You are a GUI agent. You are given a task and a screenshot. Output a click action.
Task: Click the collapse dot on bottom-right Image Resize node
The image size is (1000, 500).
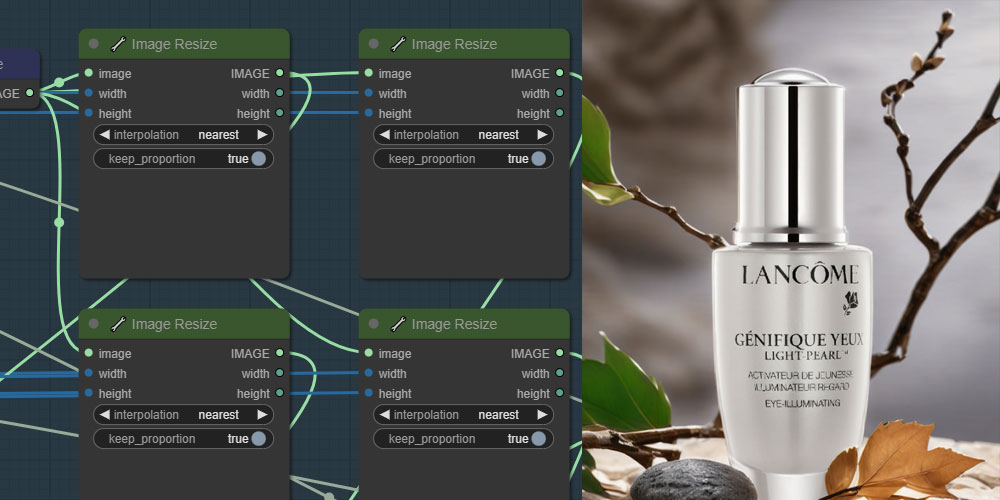coord(374,324)
